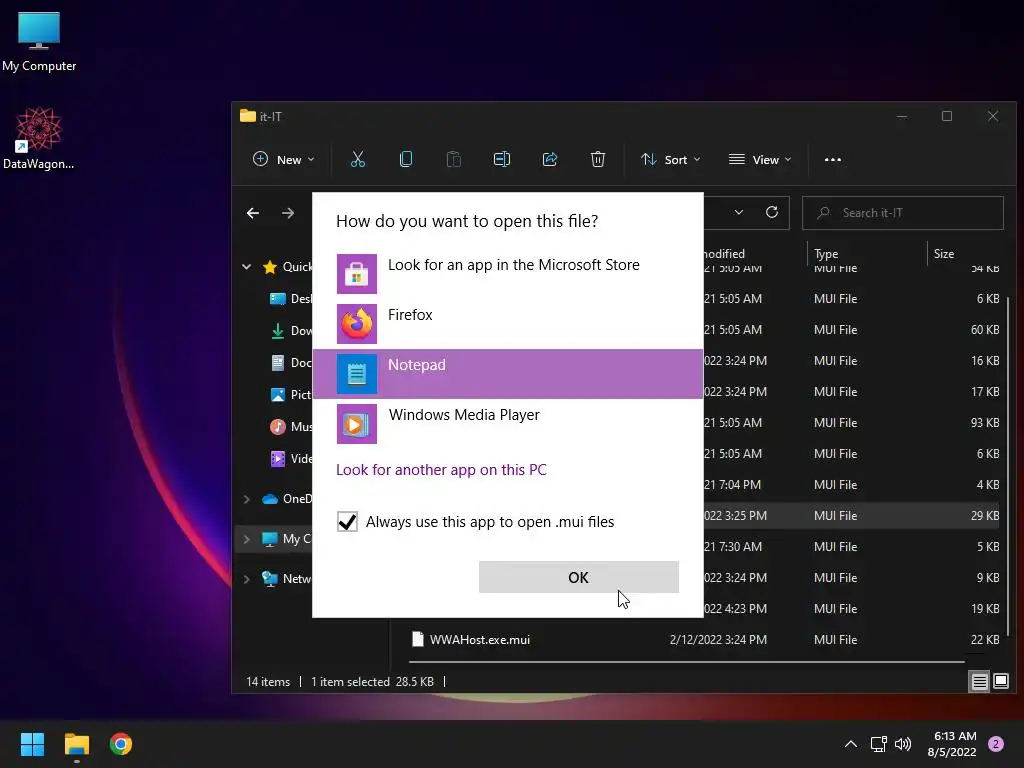
Task: Select the WWAHost.exe.mui file
Action: 479,640
